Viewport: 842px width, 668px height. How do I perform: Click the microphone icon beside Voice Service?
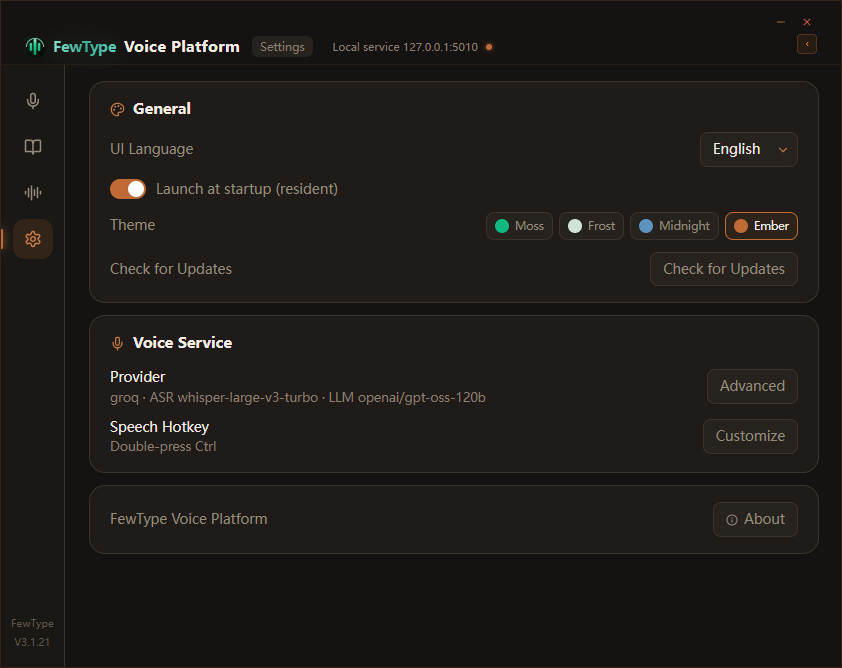[x=117, y=343]
